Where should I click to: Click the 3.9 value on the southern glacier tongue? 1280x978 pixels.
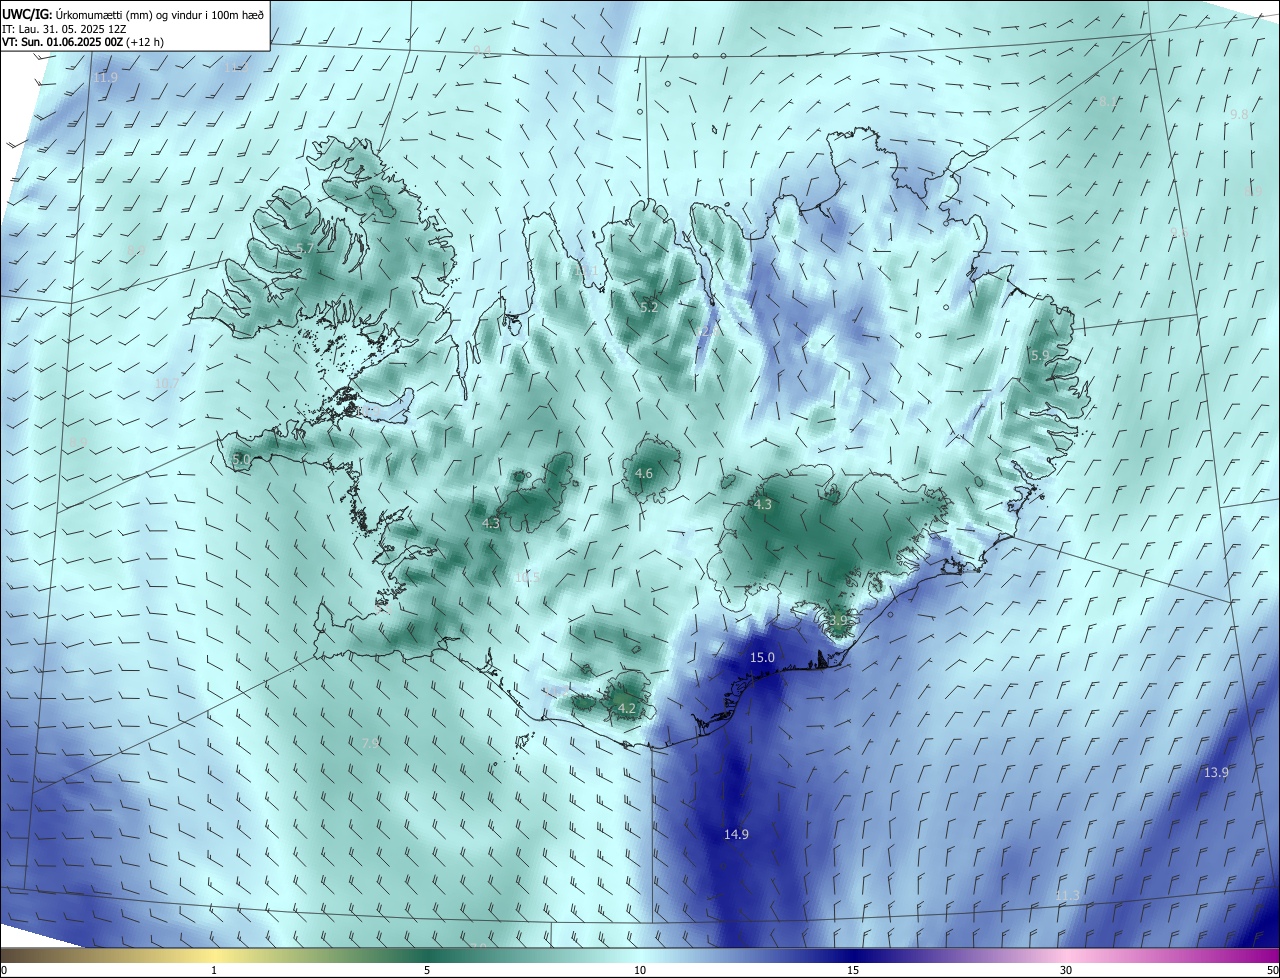click(x=838, y=620)
